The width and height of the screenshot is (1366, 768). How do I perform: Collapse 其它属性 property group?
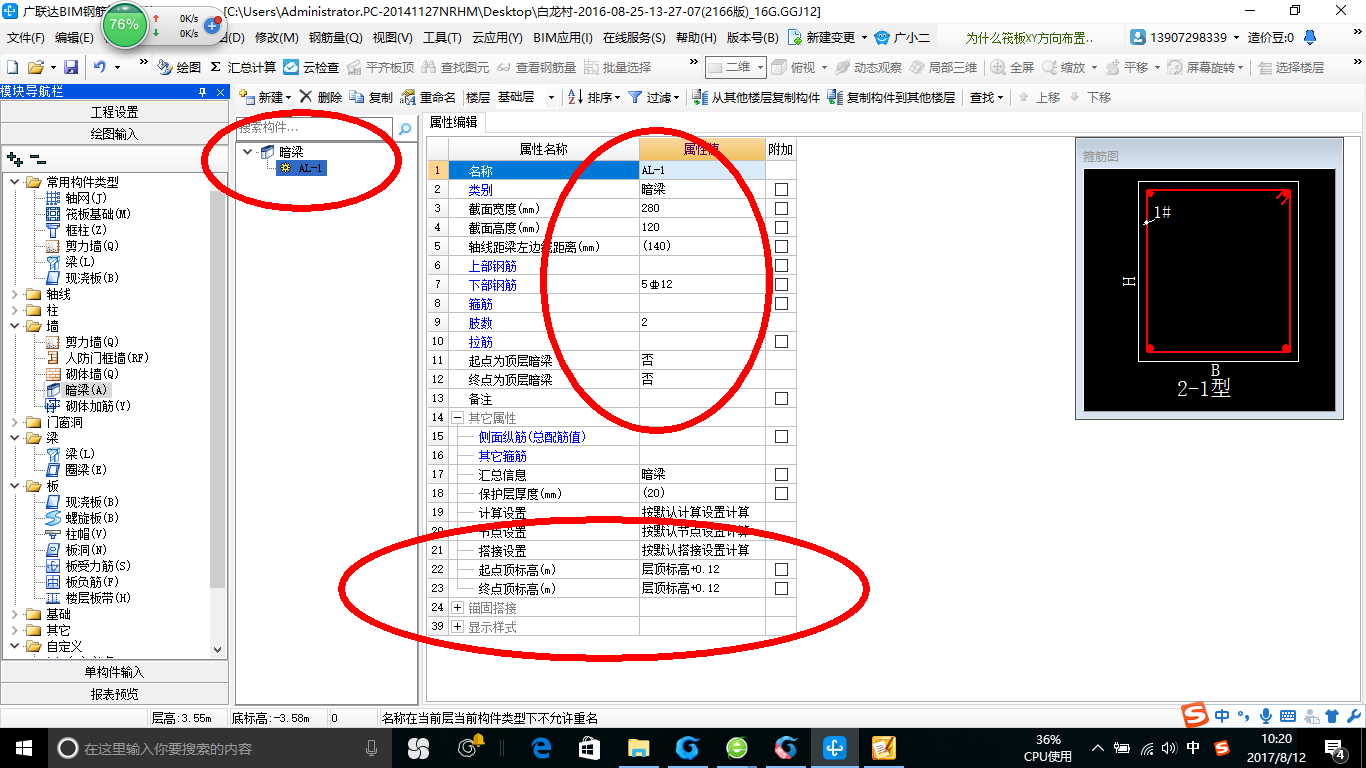458,418
